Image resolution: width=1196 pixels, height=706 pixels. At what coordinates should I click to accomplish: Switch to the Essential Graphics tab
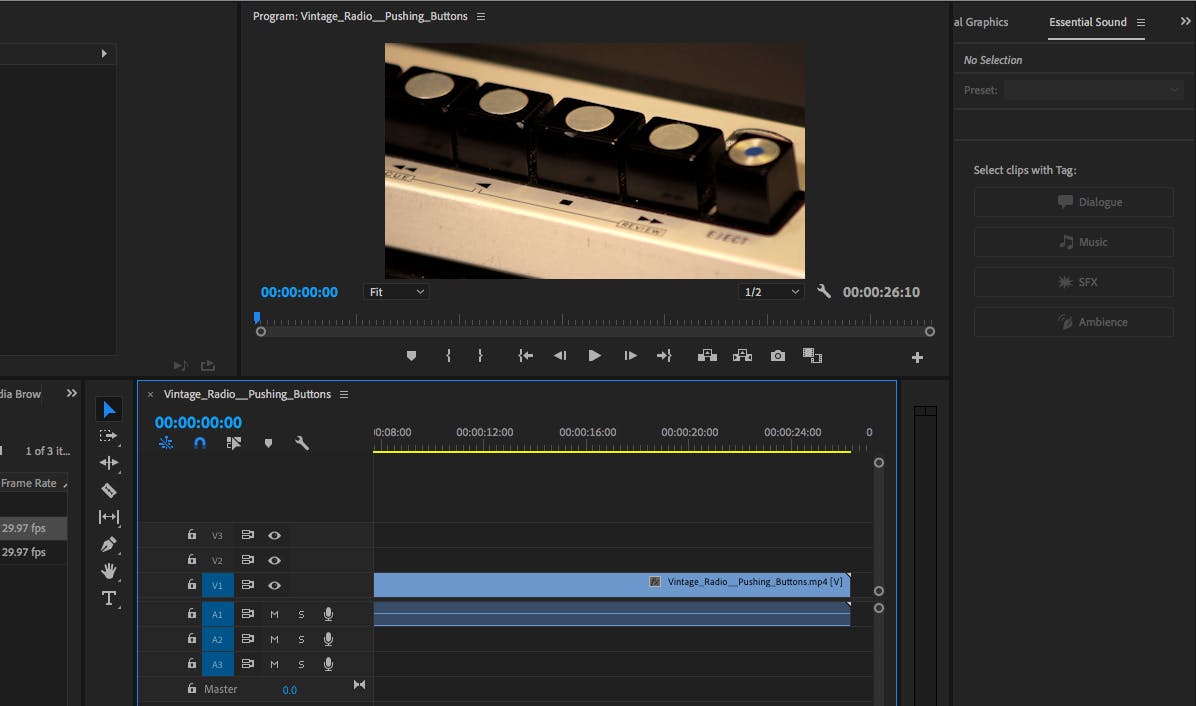(x=981, y=22)
